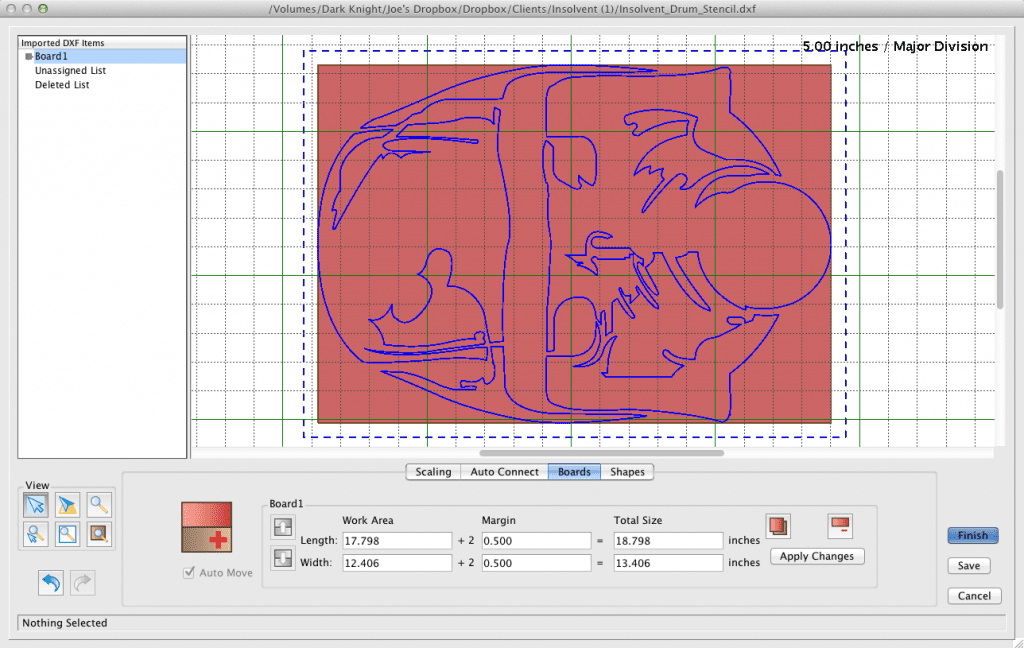Screen dimensions: 1024x648
Task: Click the length stepper icon next to Work Area
Action: (x=283, y=527)
